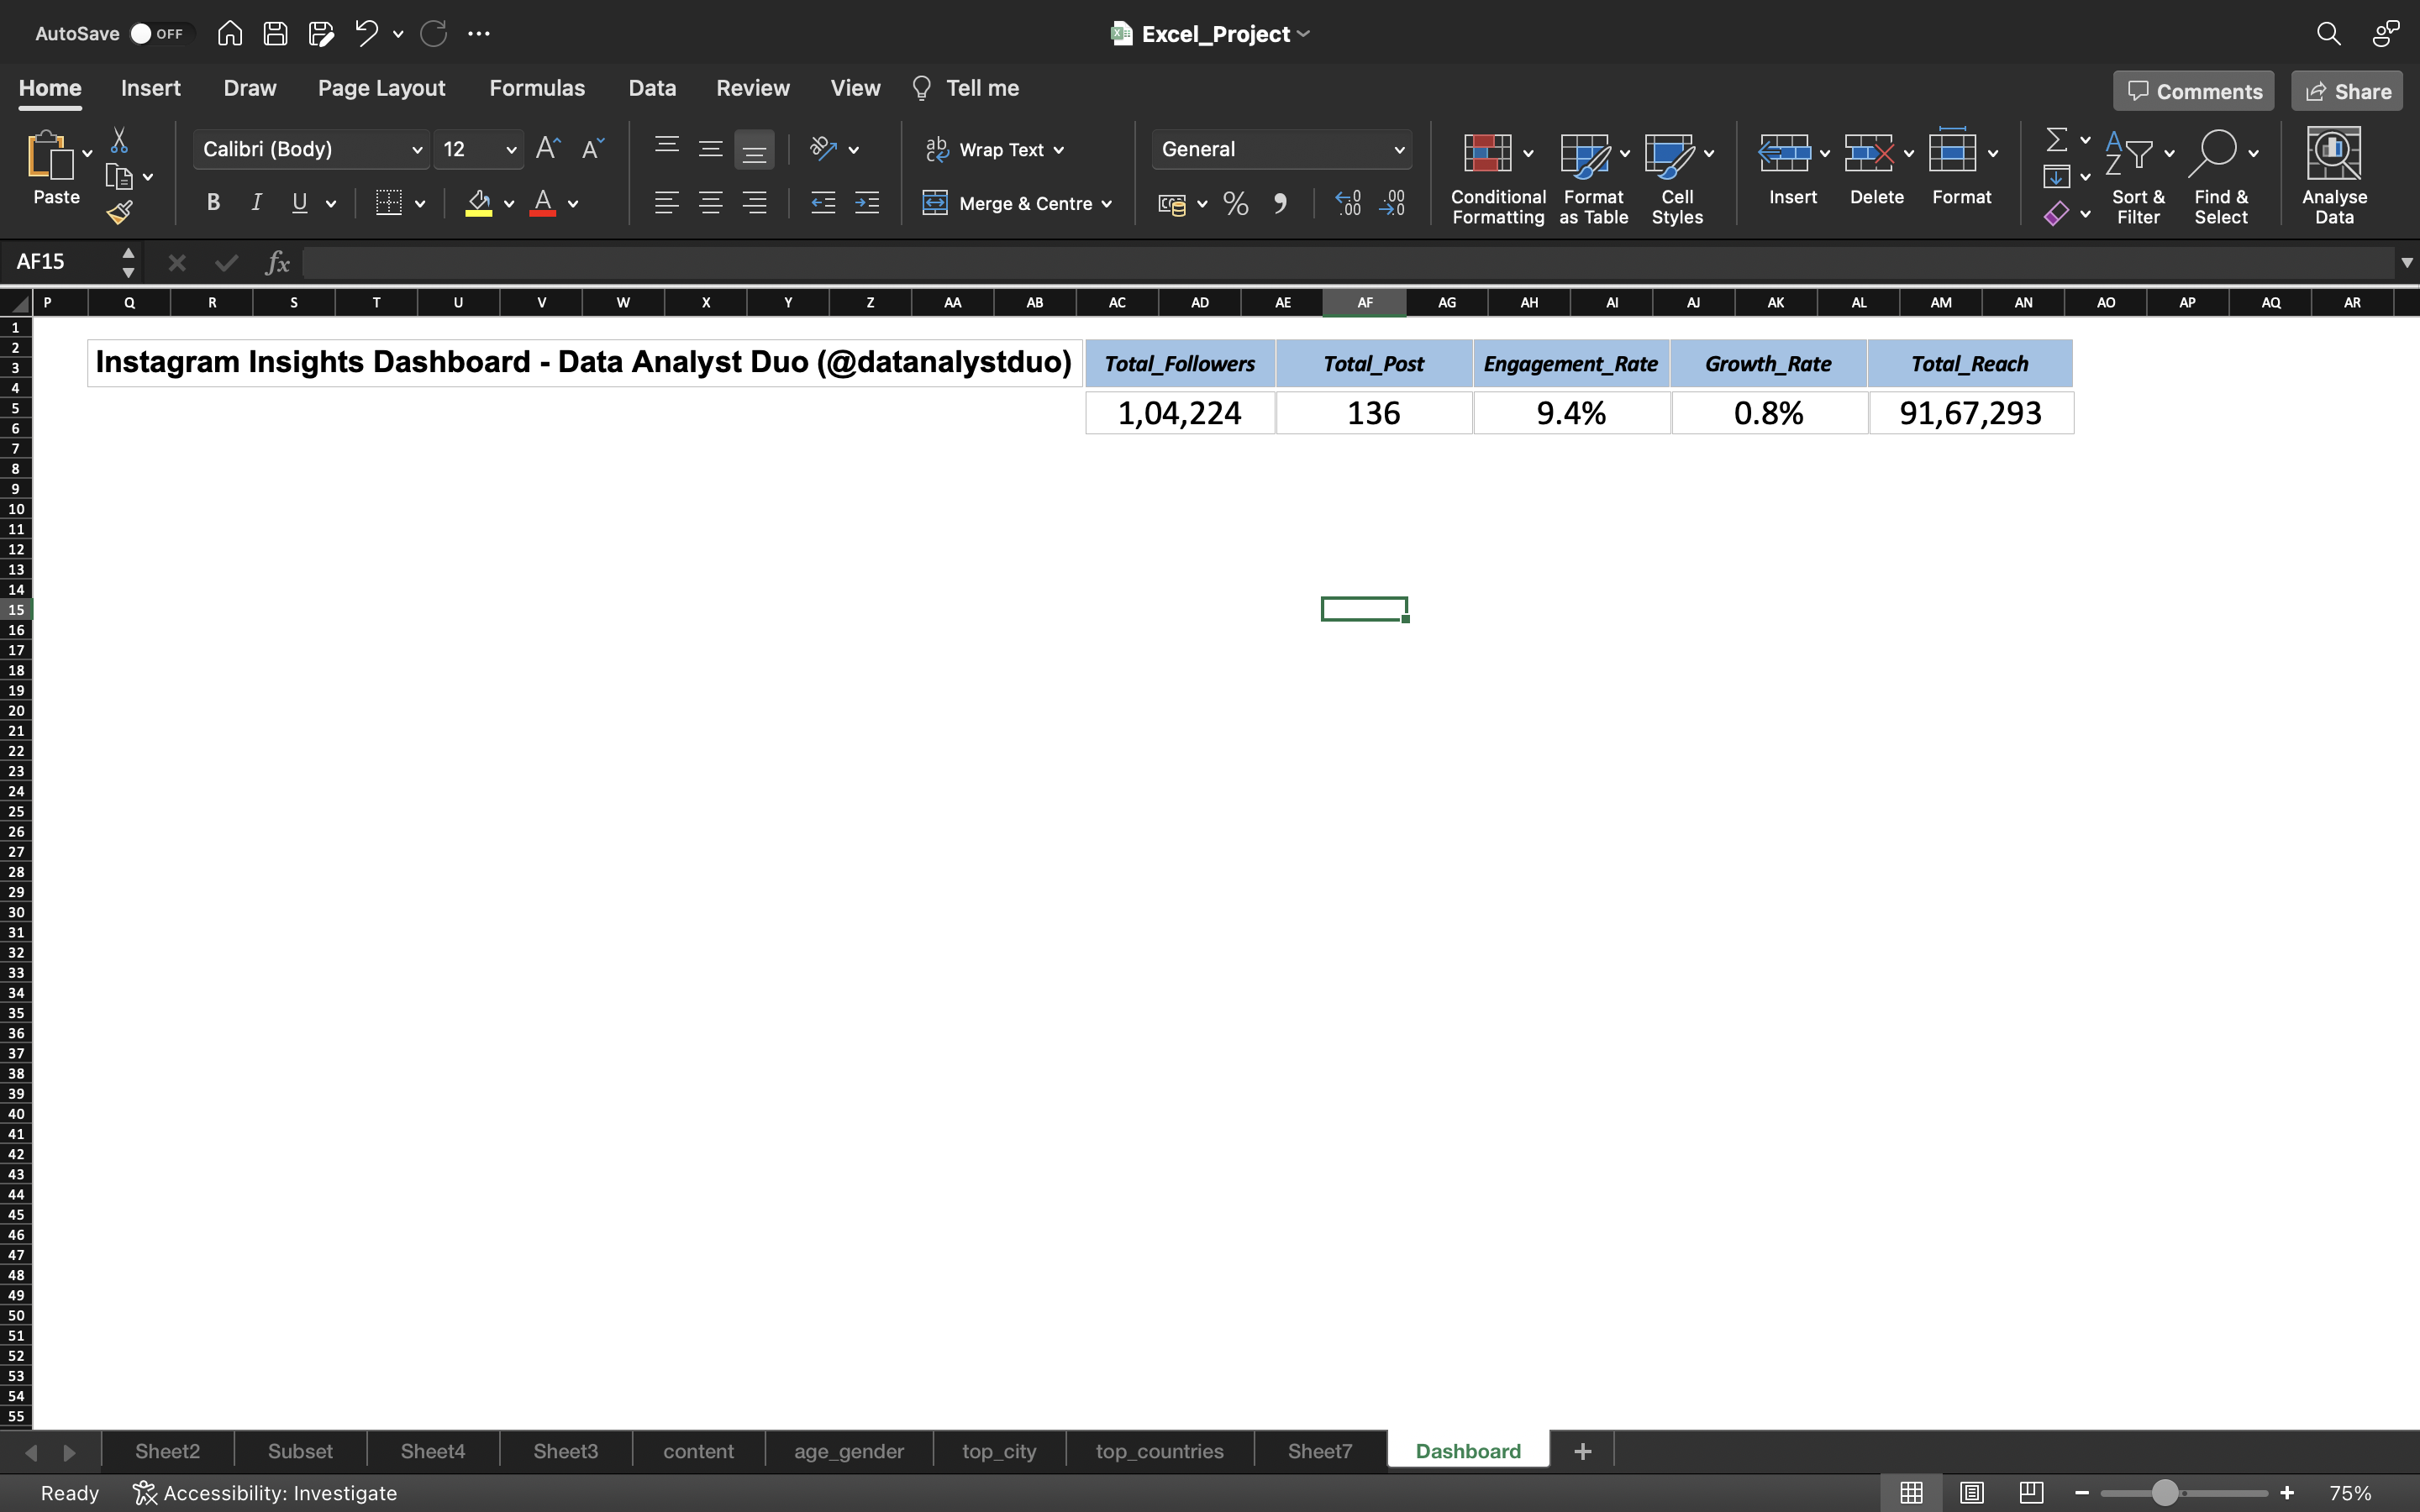The height and width of the screenshot is (1512, 2420).
Task: Apply Comma Style format
Action: pos(1280,204)
